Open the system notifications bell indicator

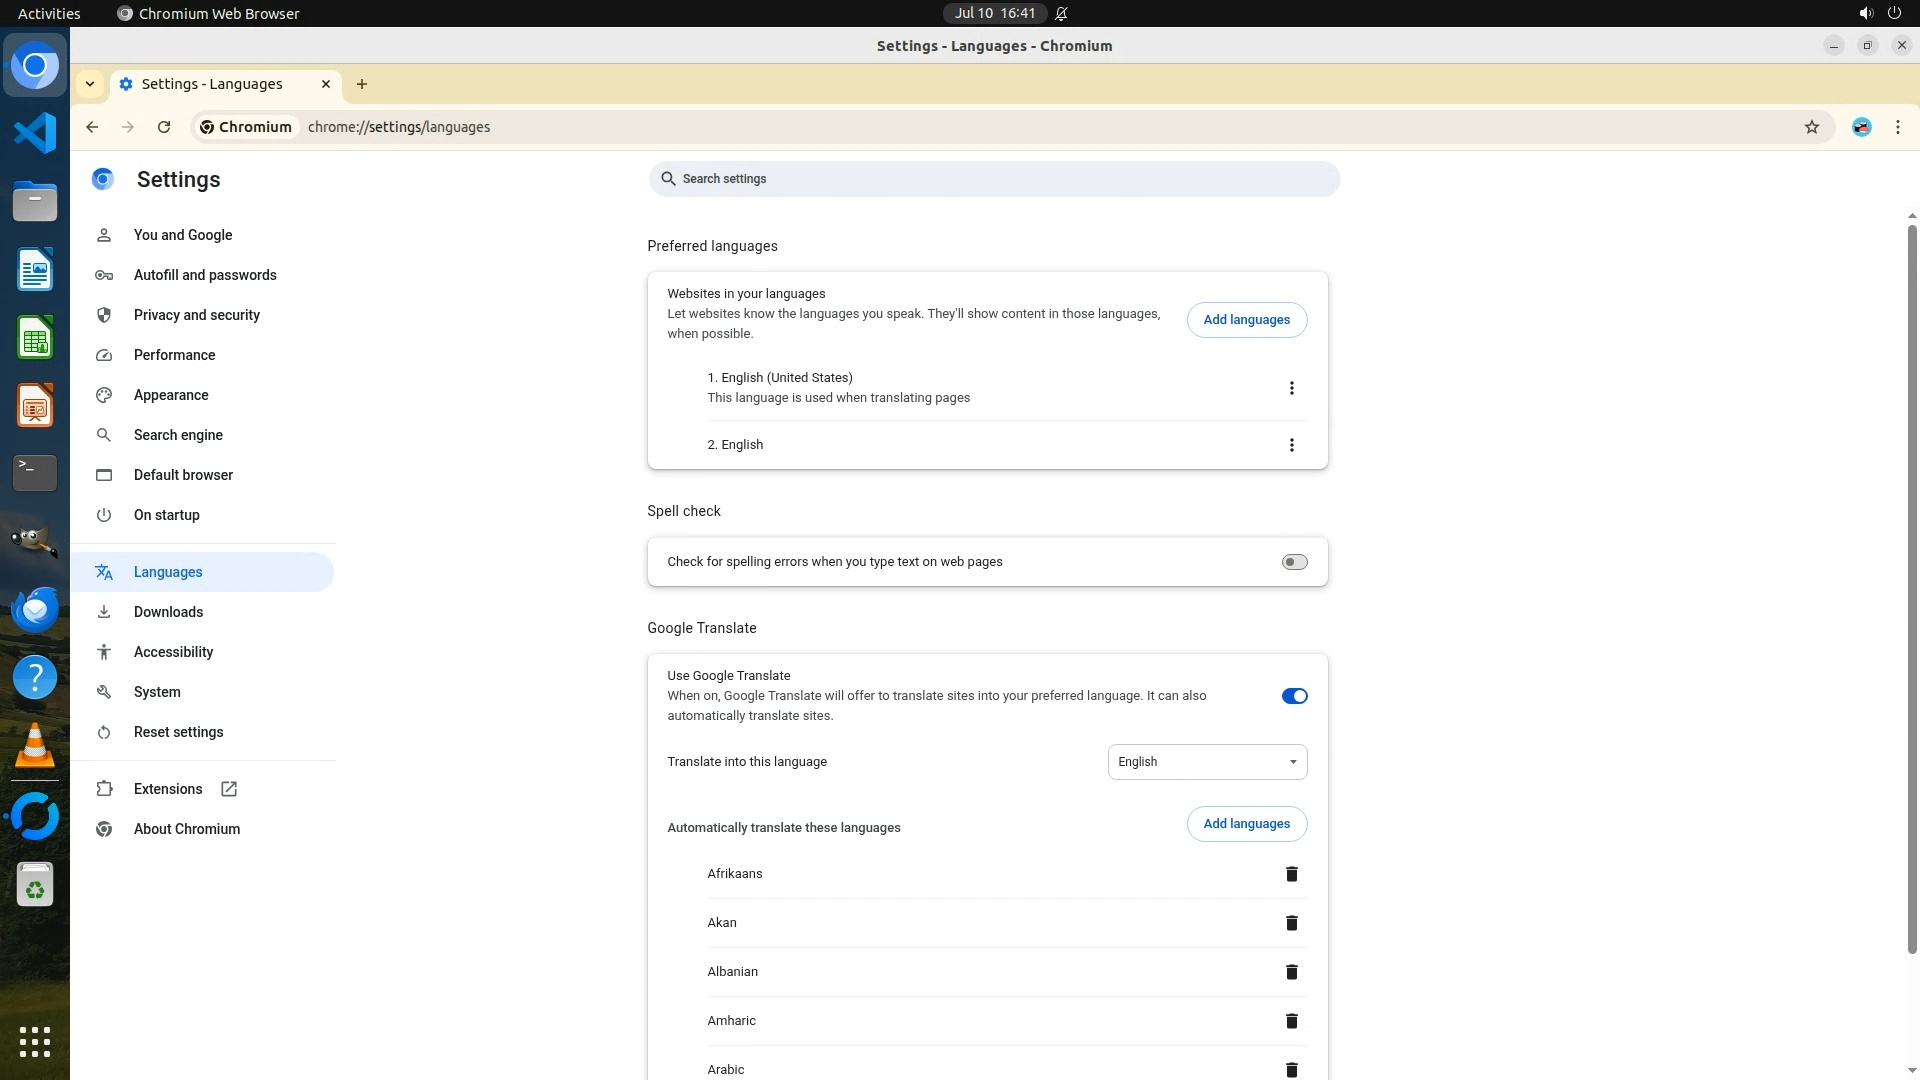click(x=1061, y=14)
